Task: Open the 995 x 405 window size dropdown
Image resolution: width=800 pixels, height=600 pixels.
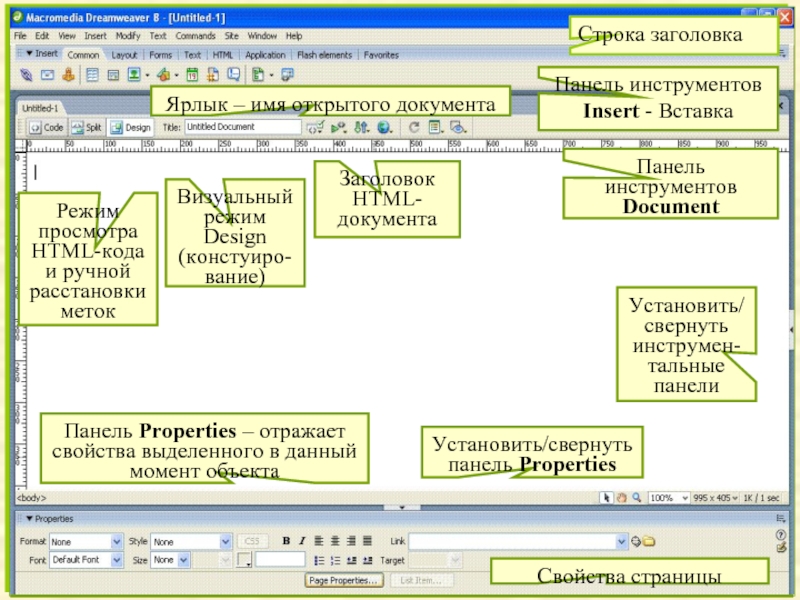Action: [715, 497]
